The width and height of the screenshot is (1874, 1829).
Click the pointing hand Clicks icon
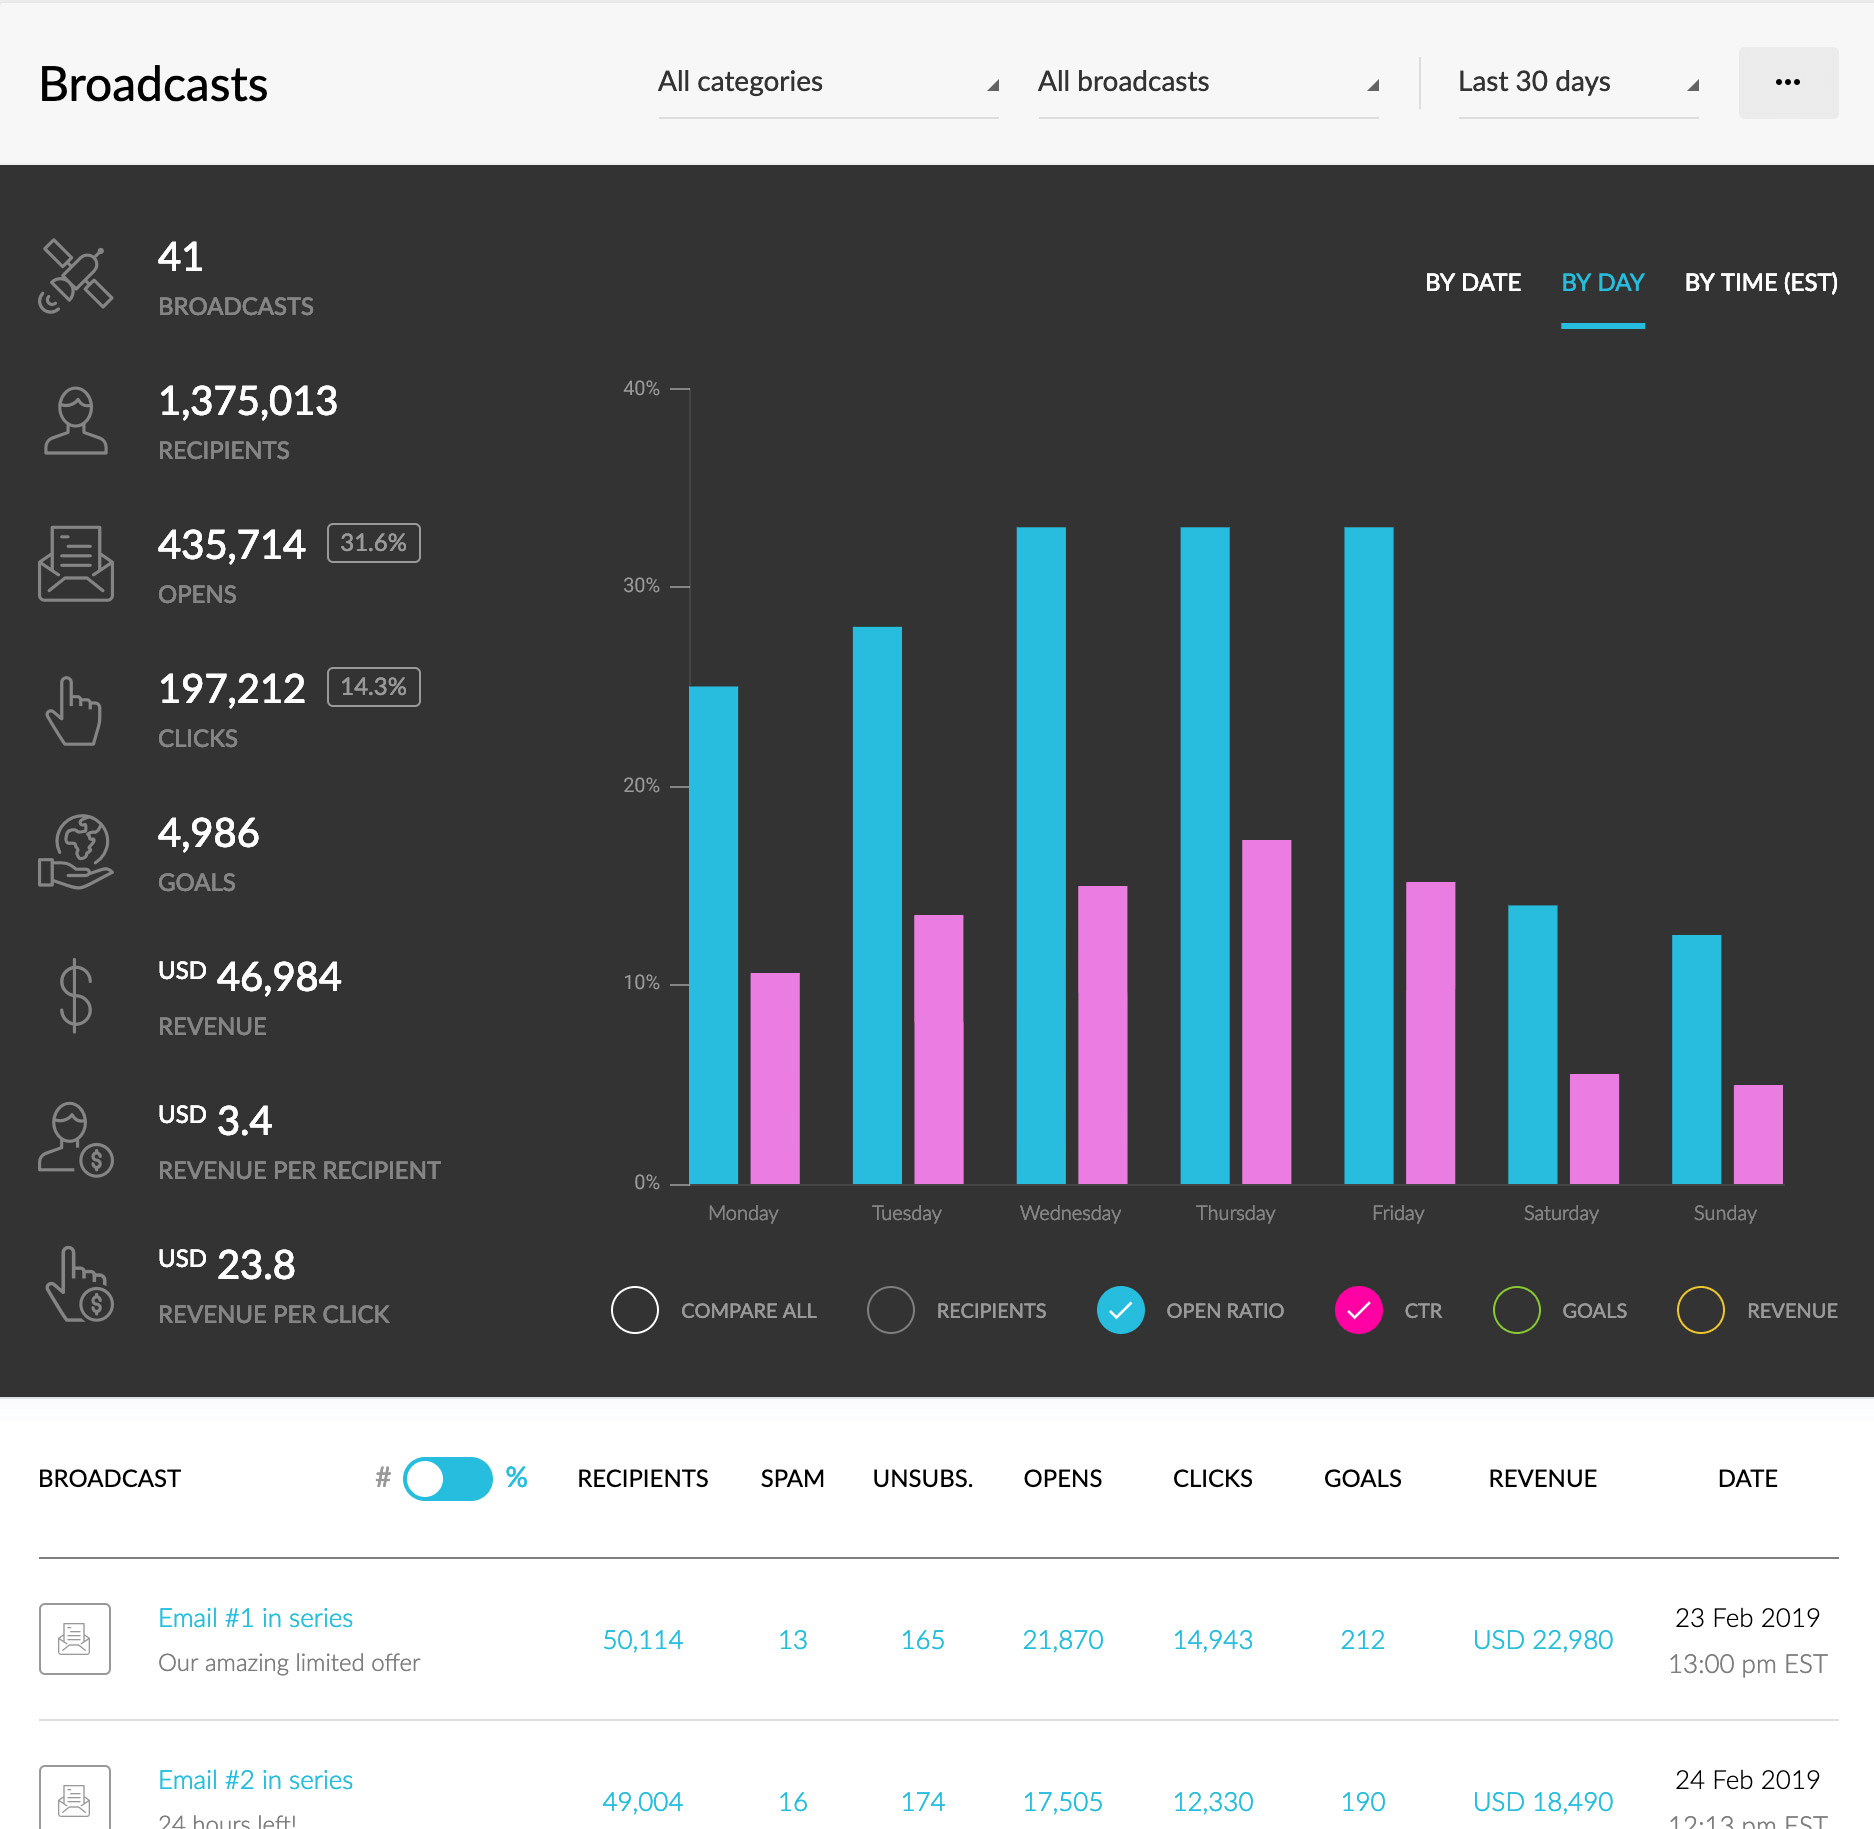pyautogui.click(x=74, y=711)
